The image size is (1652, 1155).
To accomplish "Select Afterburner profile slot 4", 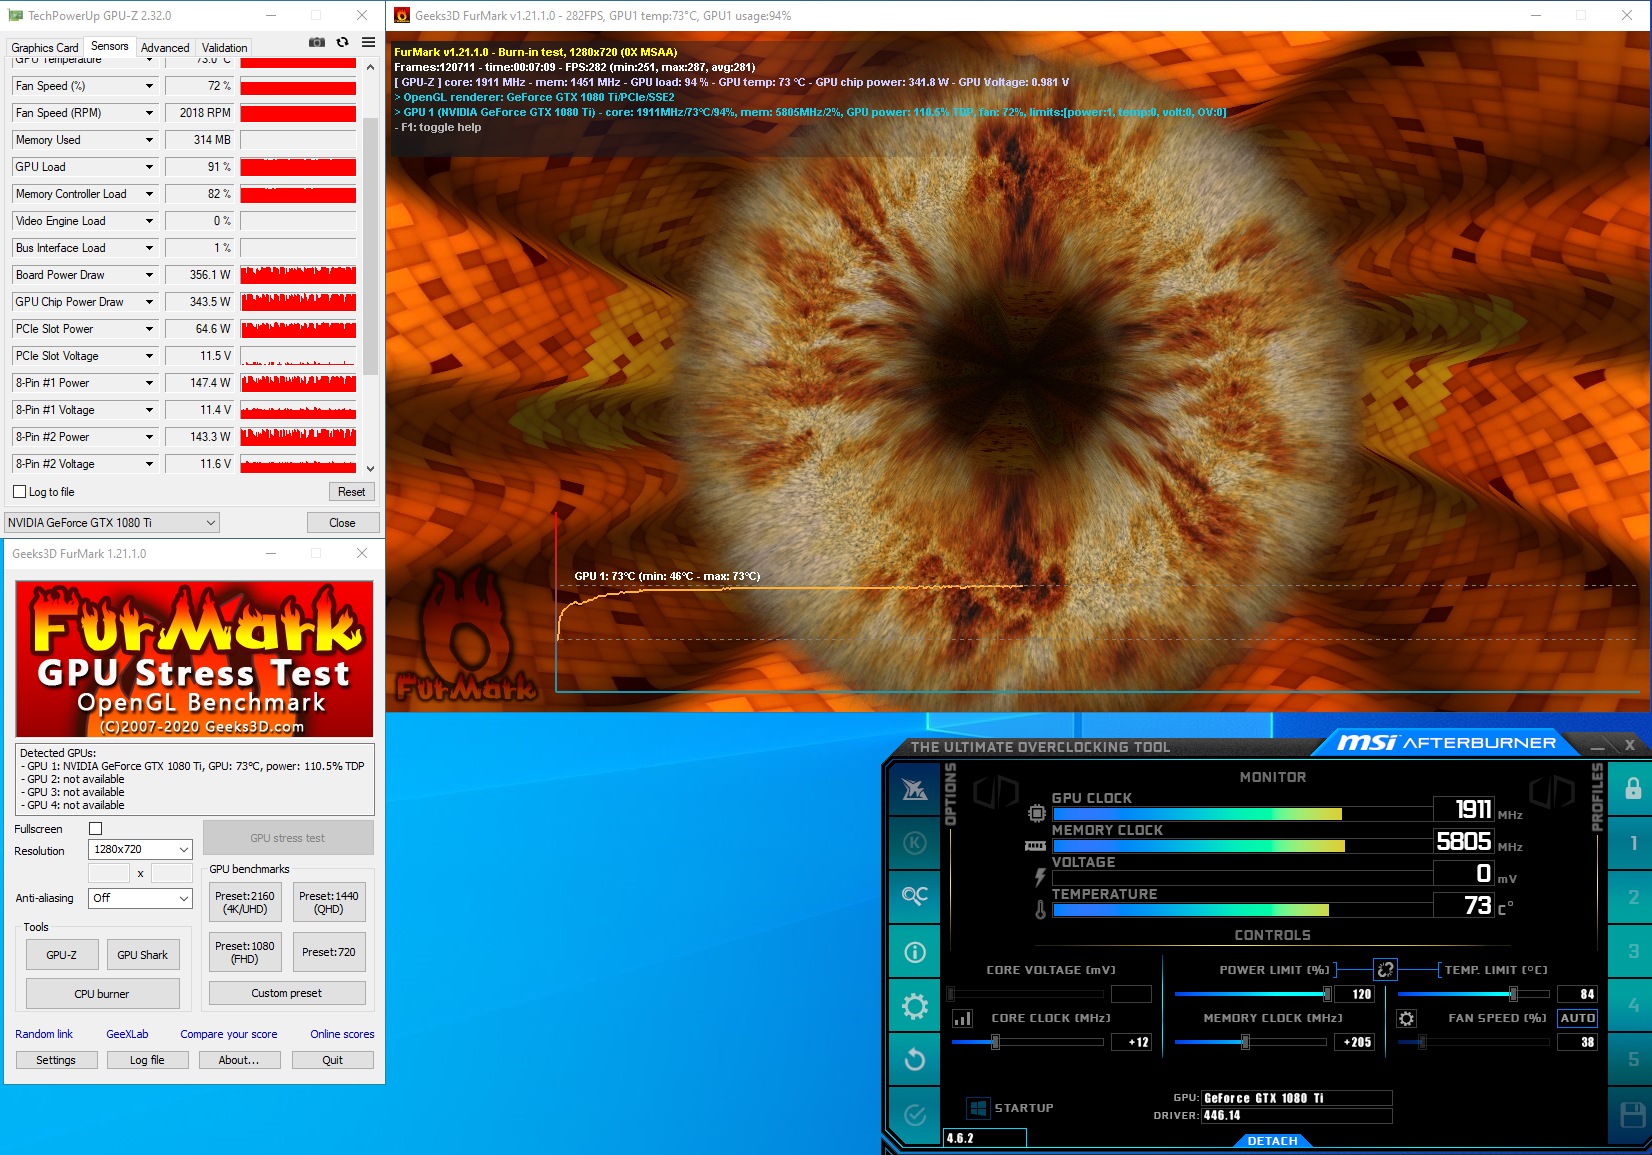I will [1633, 1005].
